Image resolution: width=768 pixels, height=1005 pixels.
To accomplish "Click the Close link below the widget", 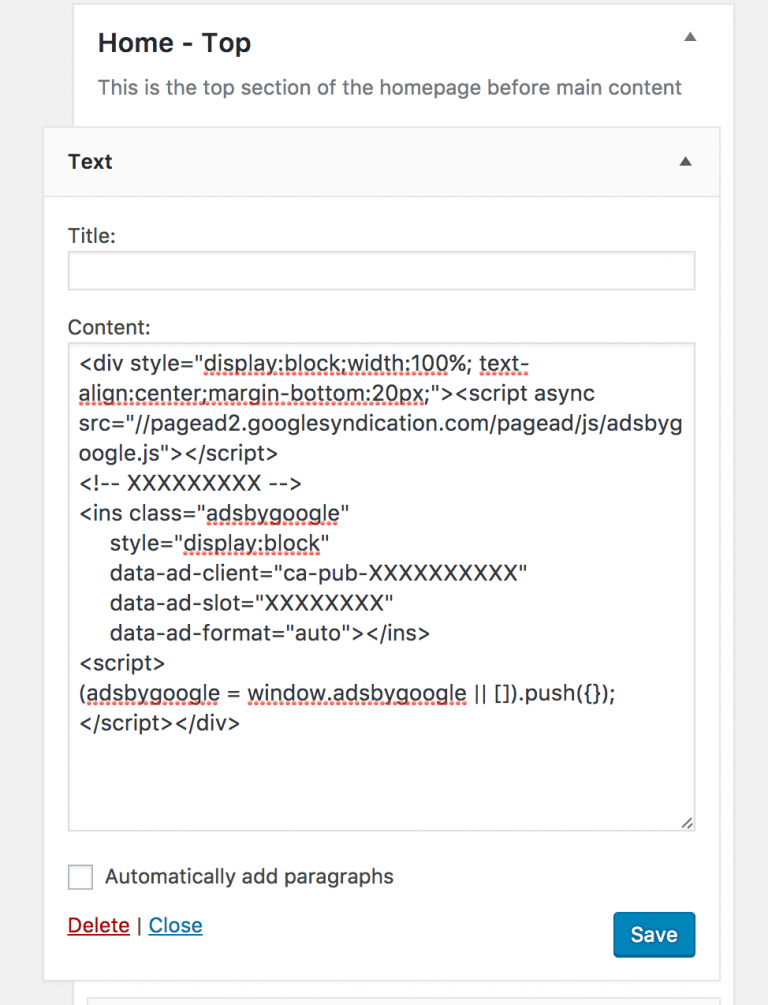I will (175, 925).
